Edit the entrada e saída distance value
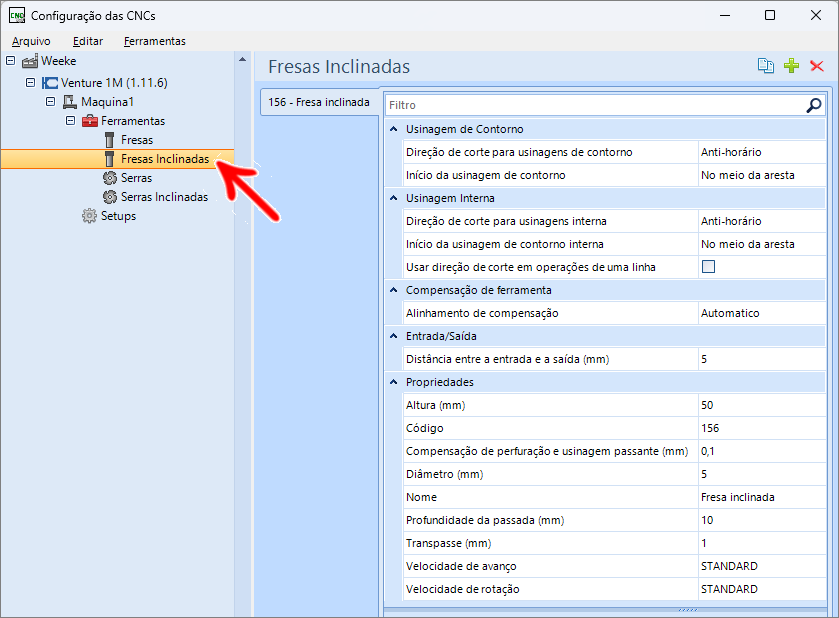 (761, 359)
